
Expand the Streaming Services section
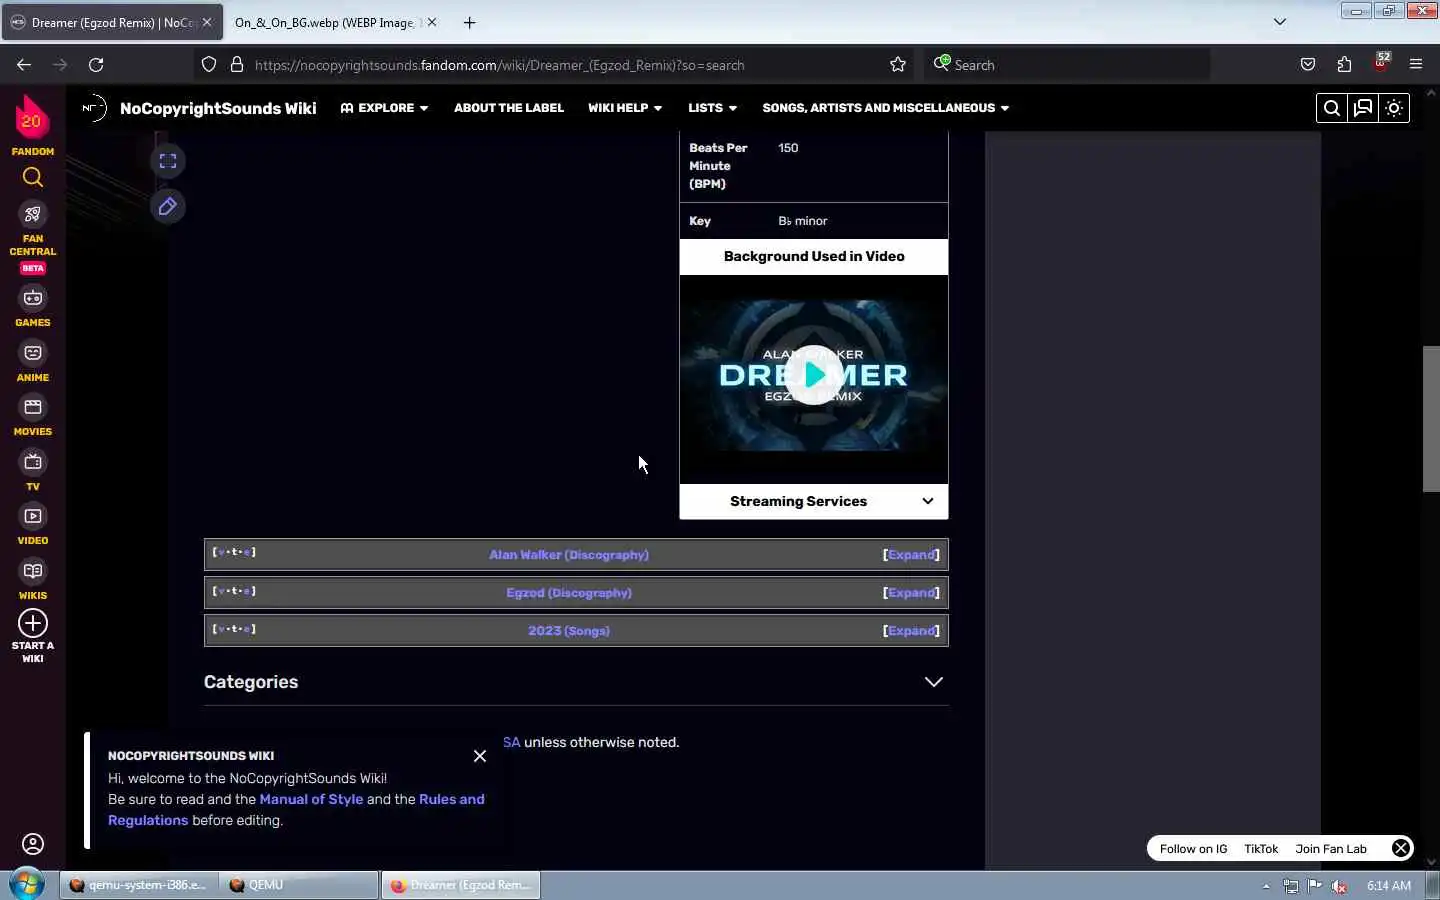[814, 501]
